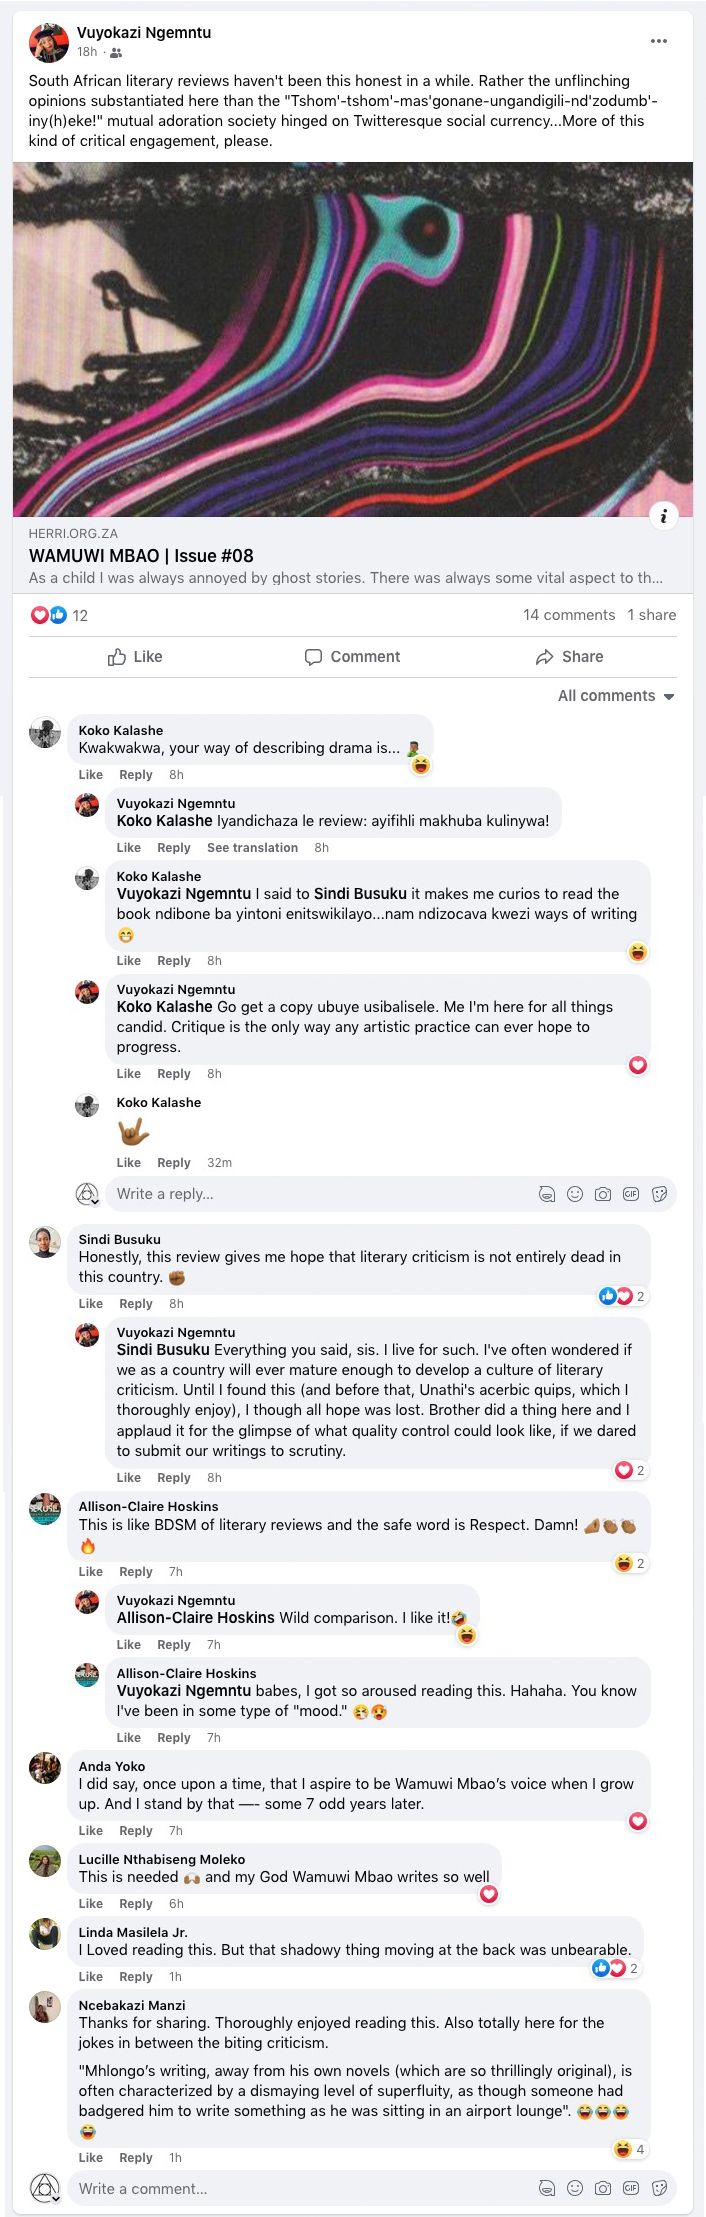Toggle Like on the main post
The height and width of the screenshot is (2217, 706).
coord(135,656)
